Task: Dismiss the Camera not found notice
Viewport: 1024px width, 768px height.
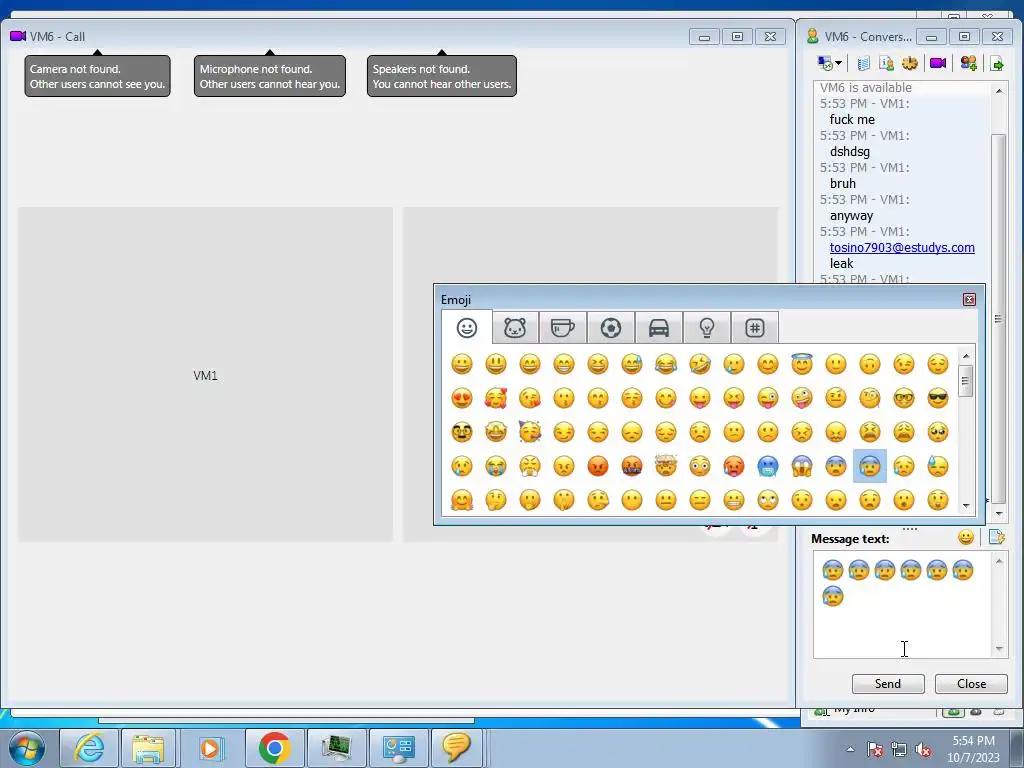Action: tap(97, 76)
